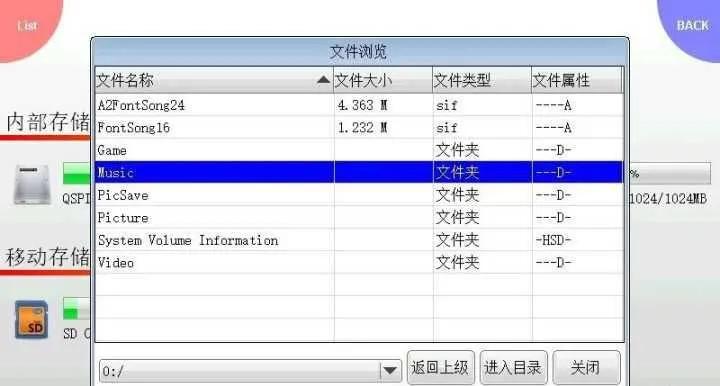The image size is (720, 386).
Task: Click the 1.232 M file size cell
Action: [383, 128]
